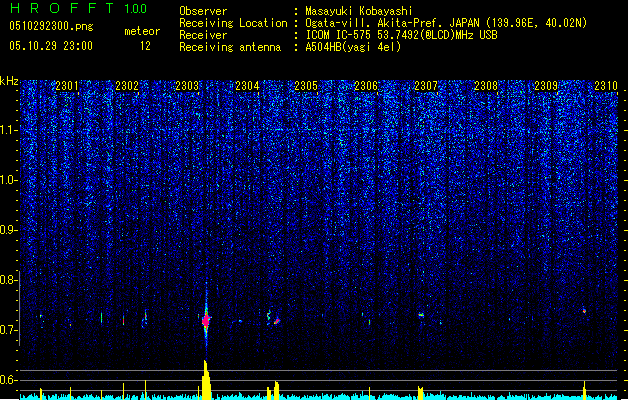629x400 pixels.
Task: Click the green 'meteor' count label
Action: (142, 31)
